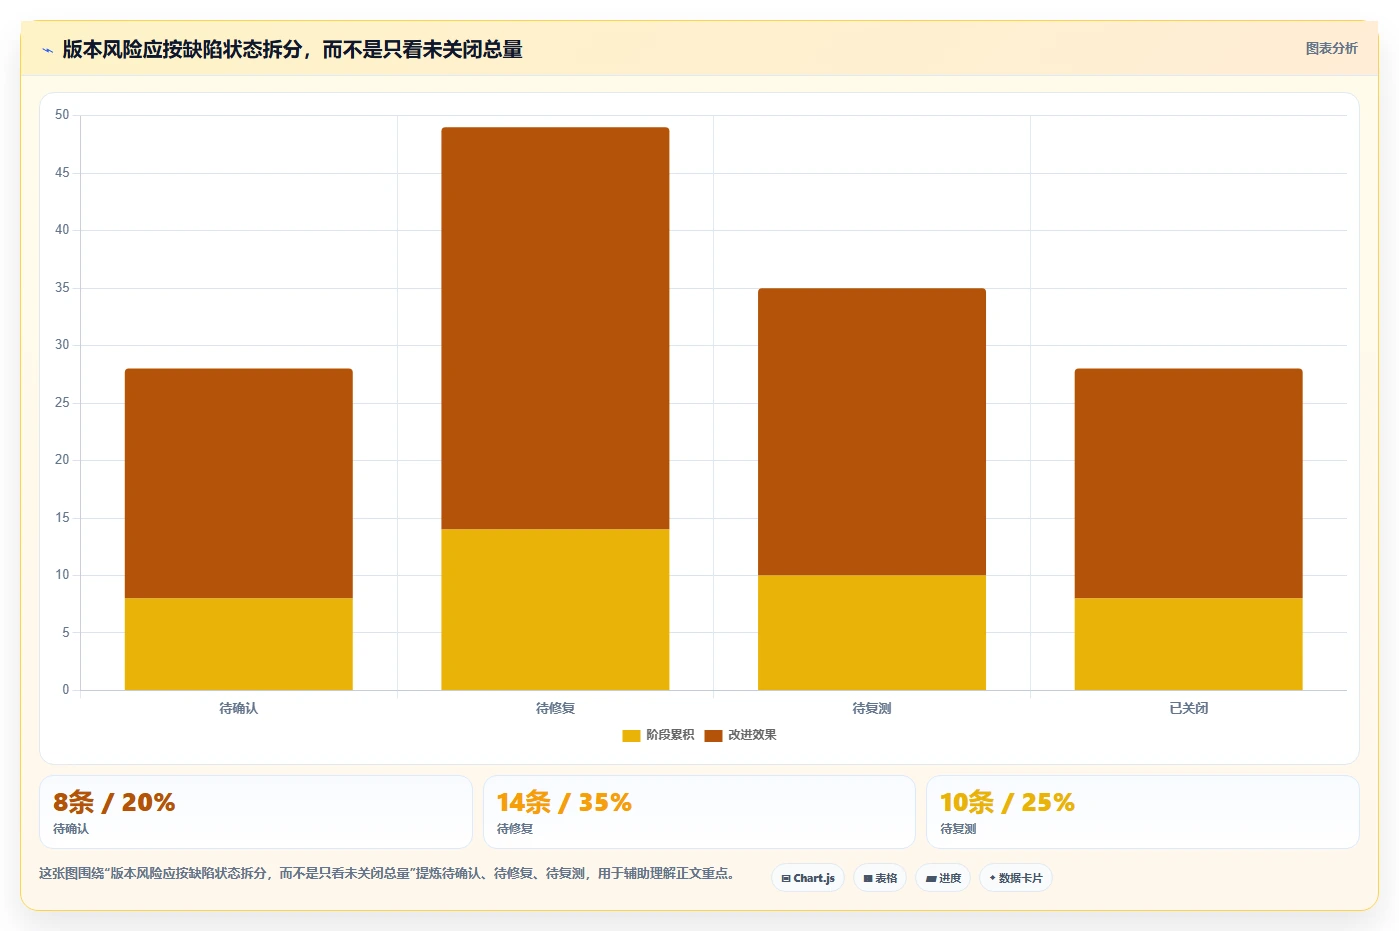The width and height of the screenshot is (1399, 931).
Task: Click the brown segment of 待复测 bar
Action: tap(872, 431)
